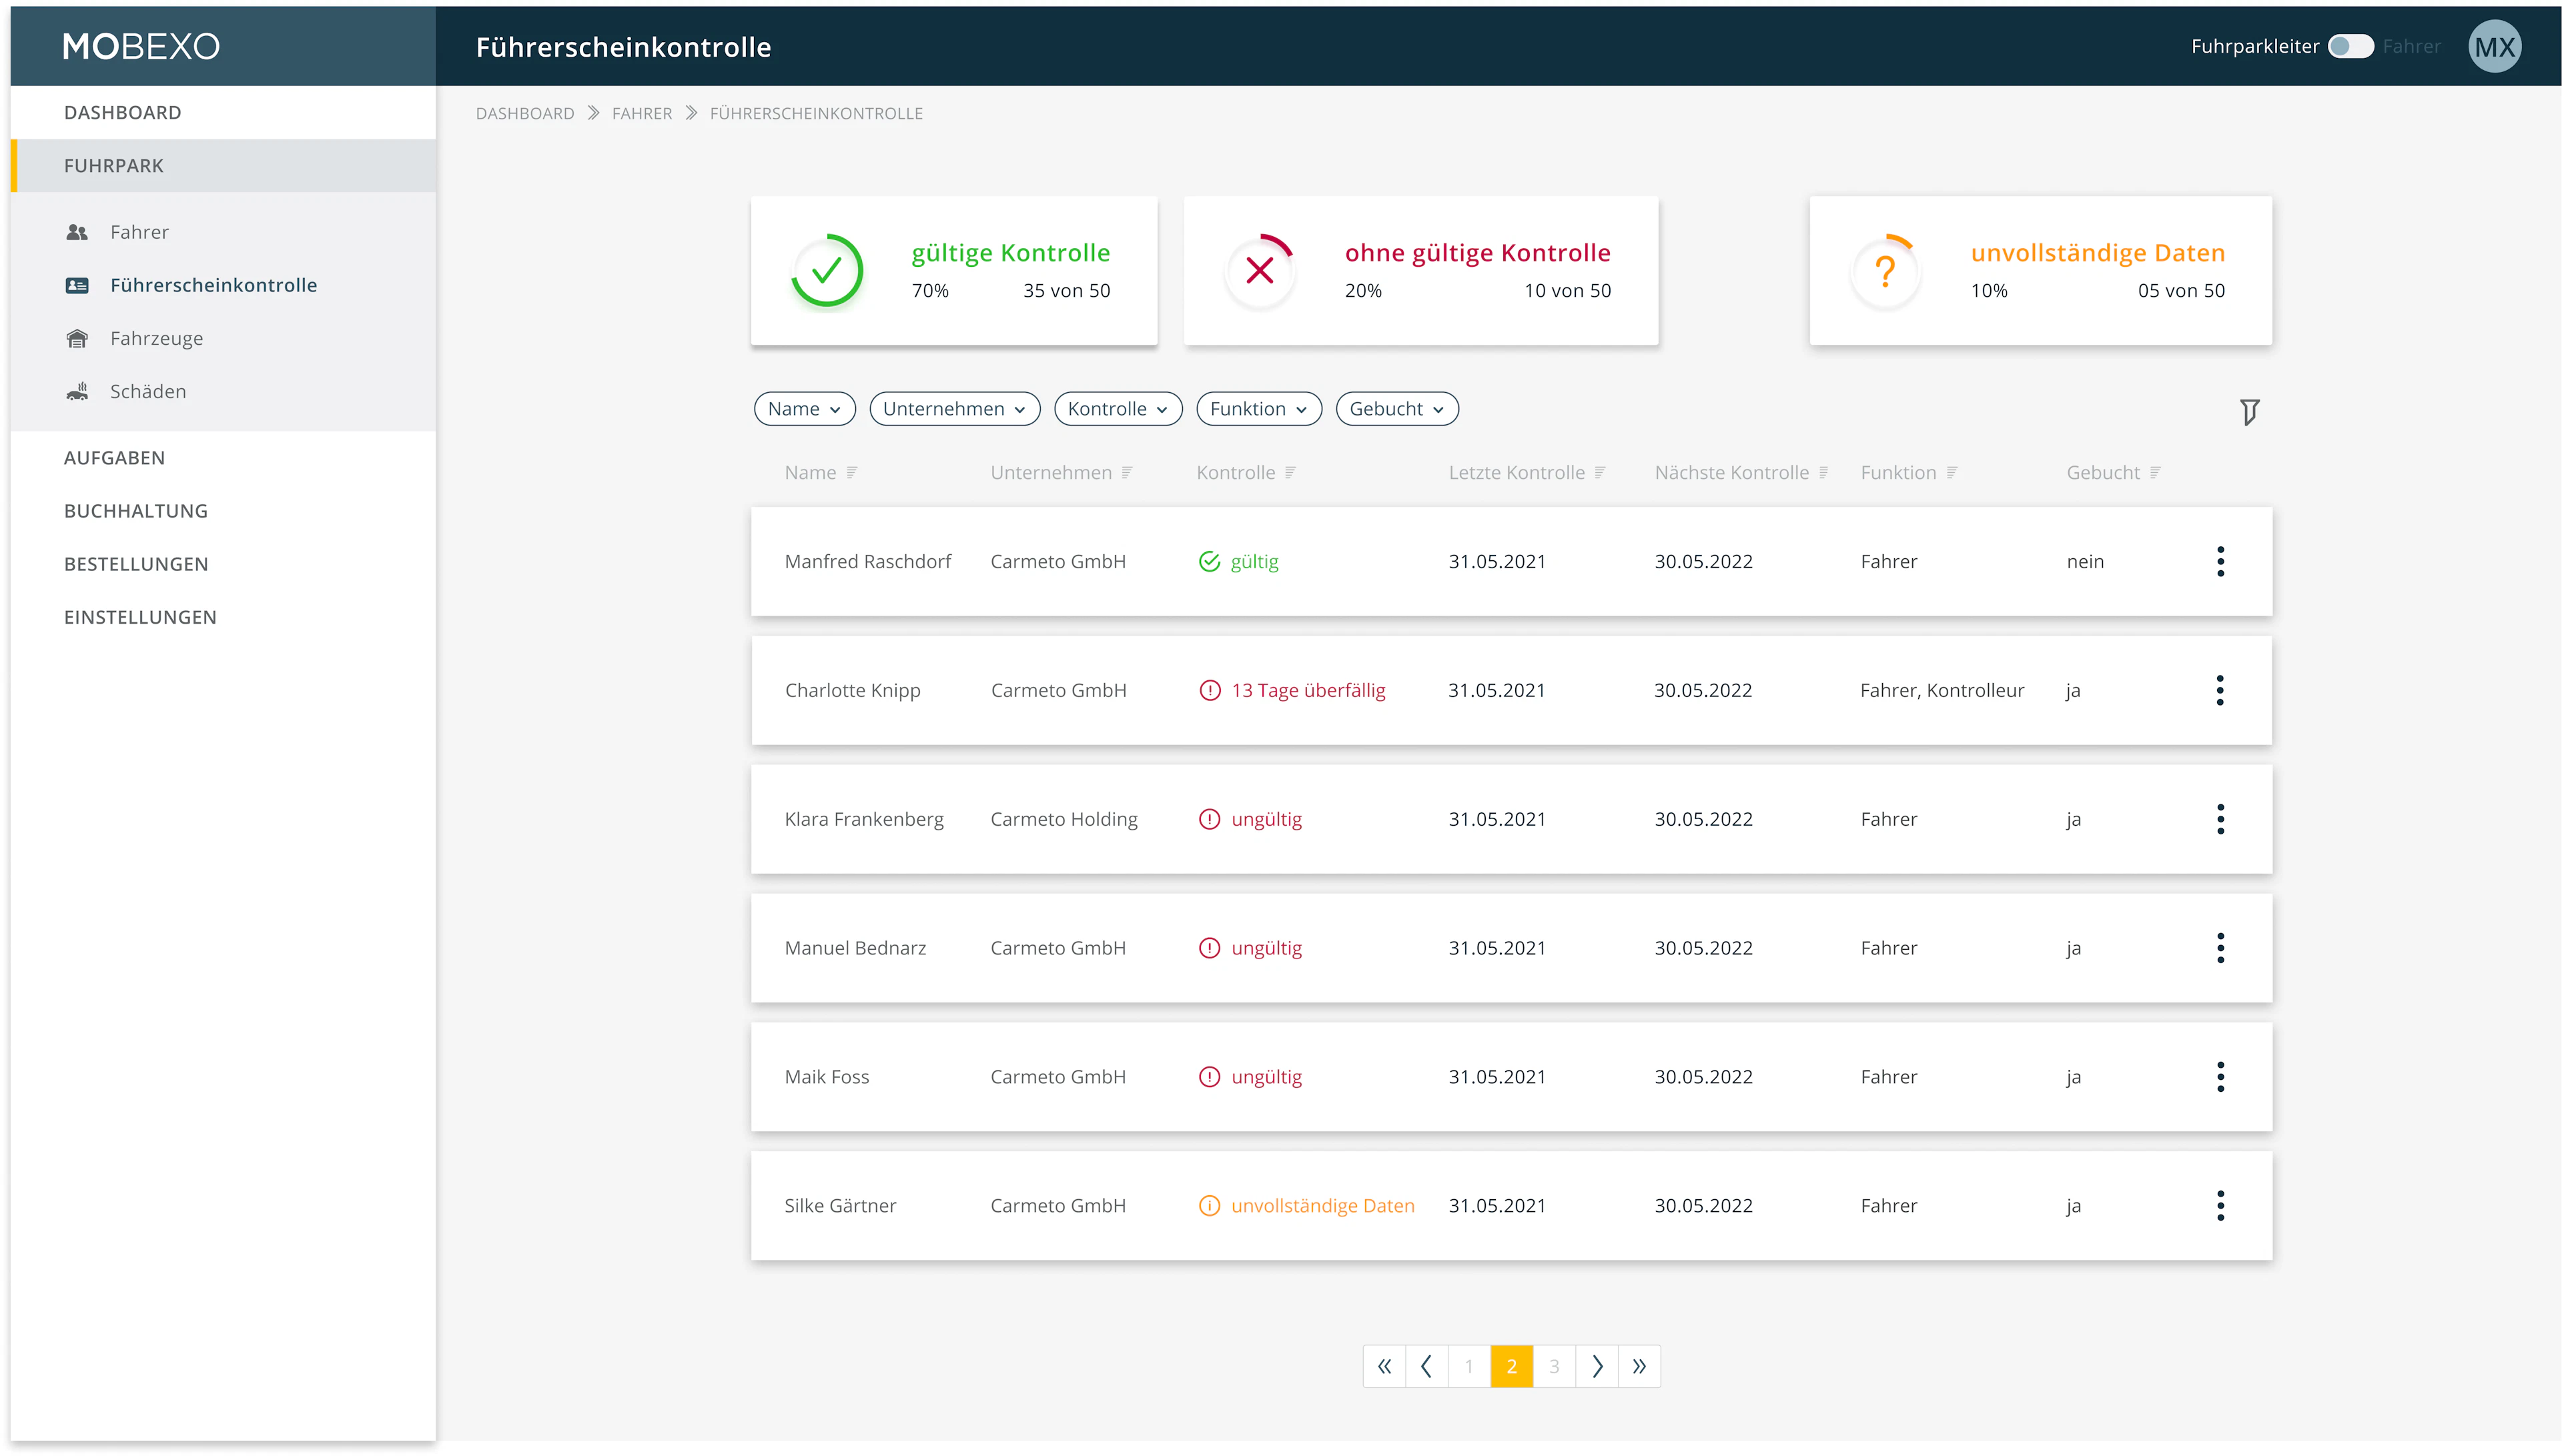
Task: Open the Name filter dropdown
Action: pos(804,408)
